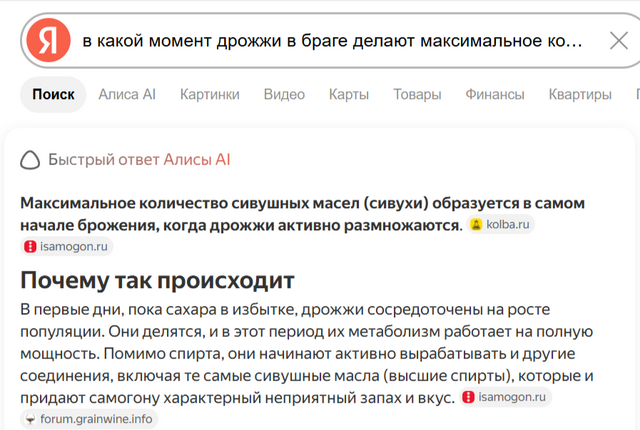Image resolution: width=640 pixels, height=430 pixels.
Task: Click the red Yandex logo icon
Action: [48, 40]
